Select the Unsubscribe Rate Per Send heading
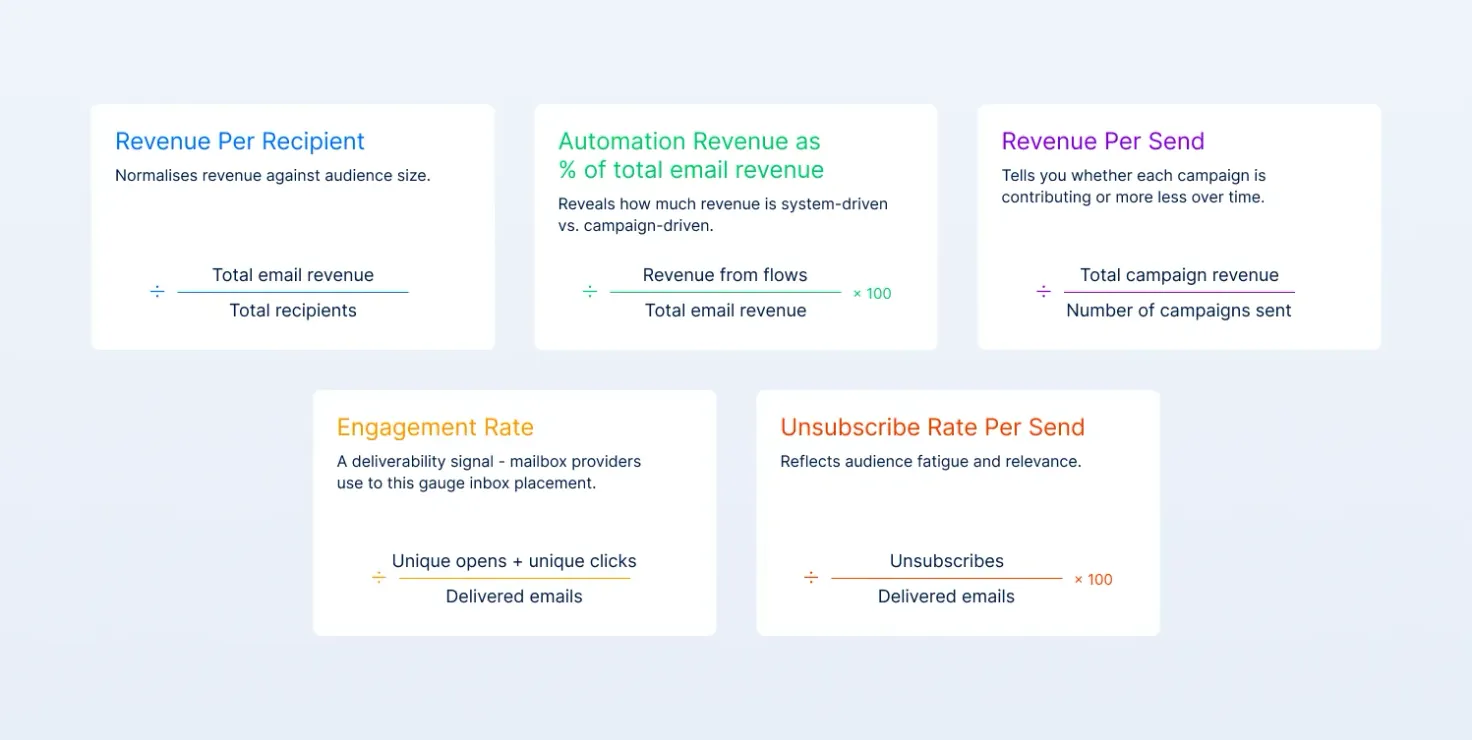This screenshot has width=1472, height=740. tap(932, 427)
